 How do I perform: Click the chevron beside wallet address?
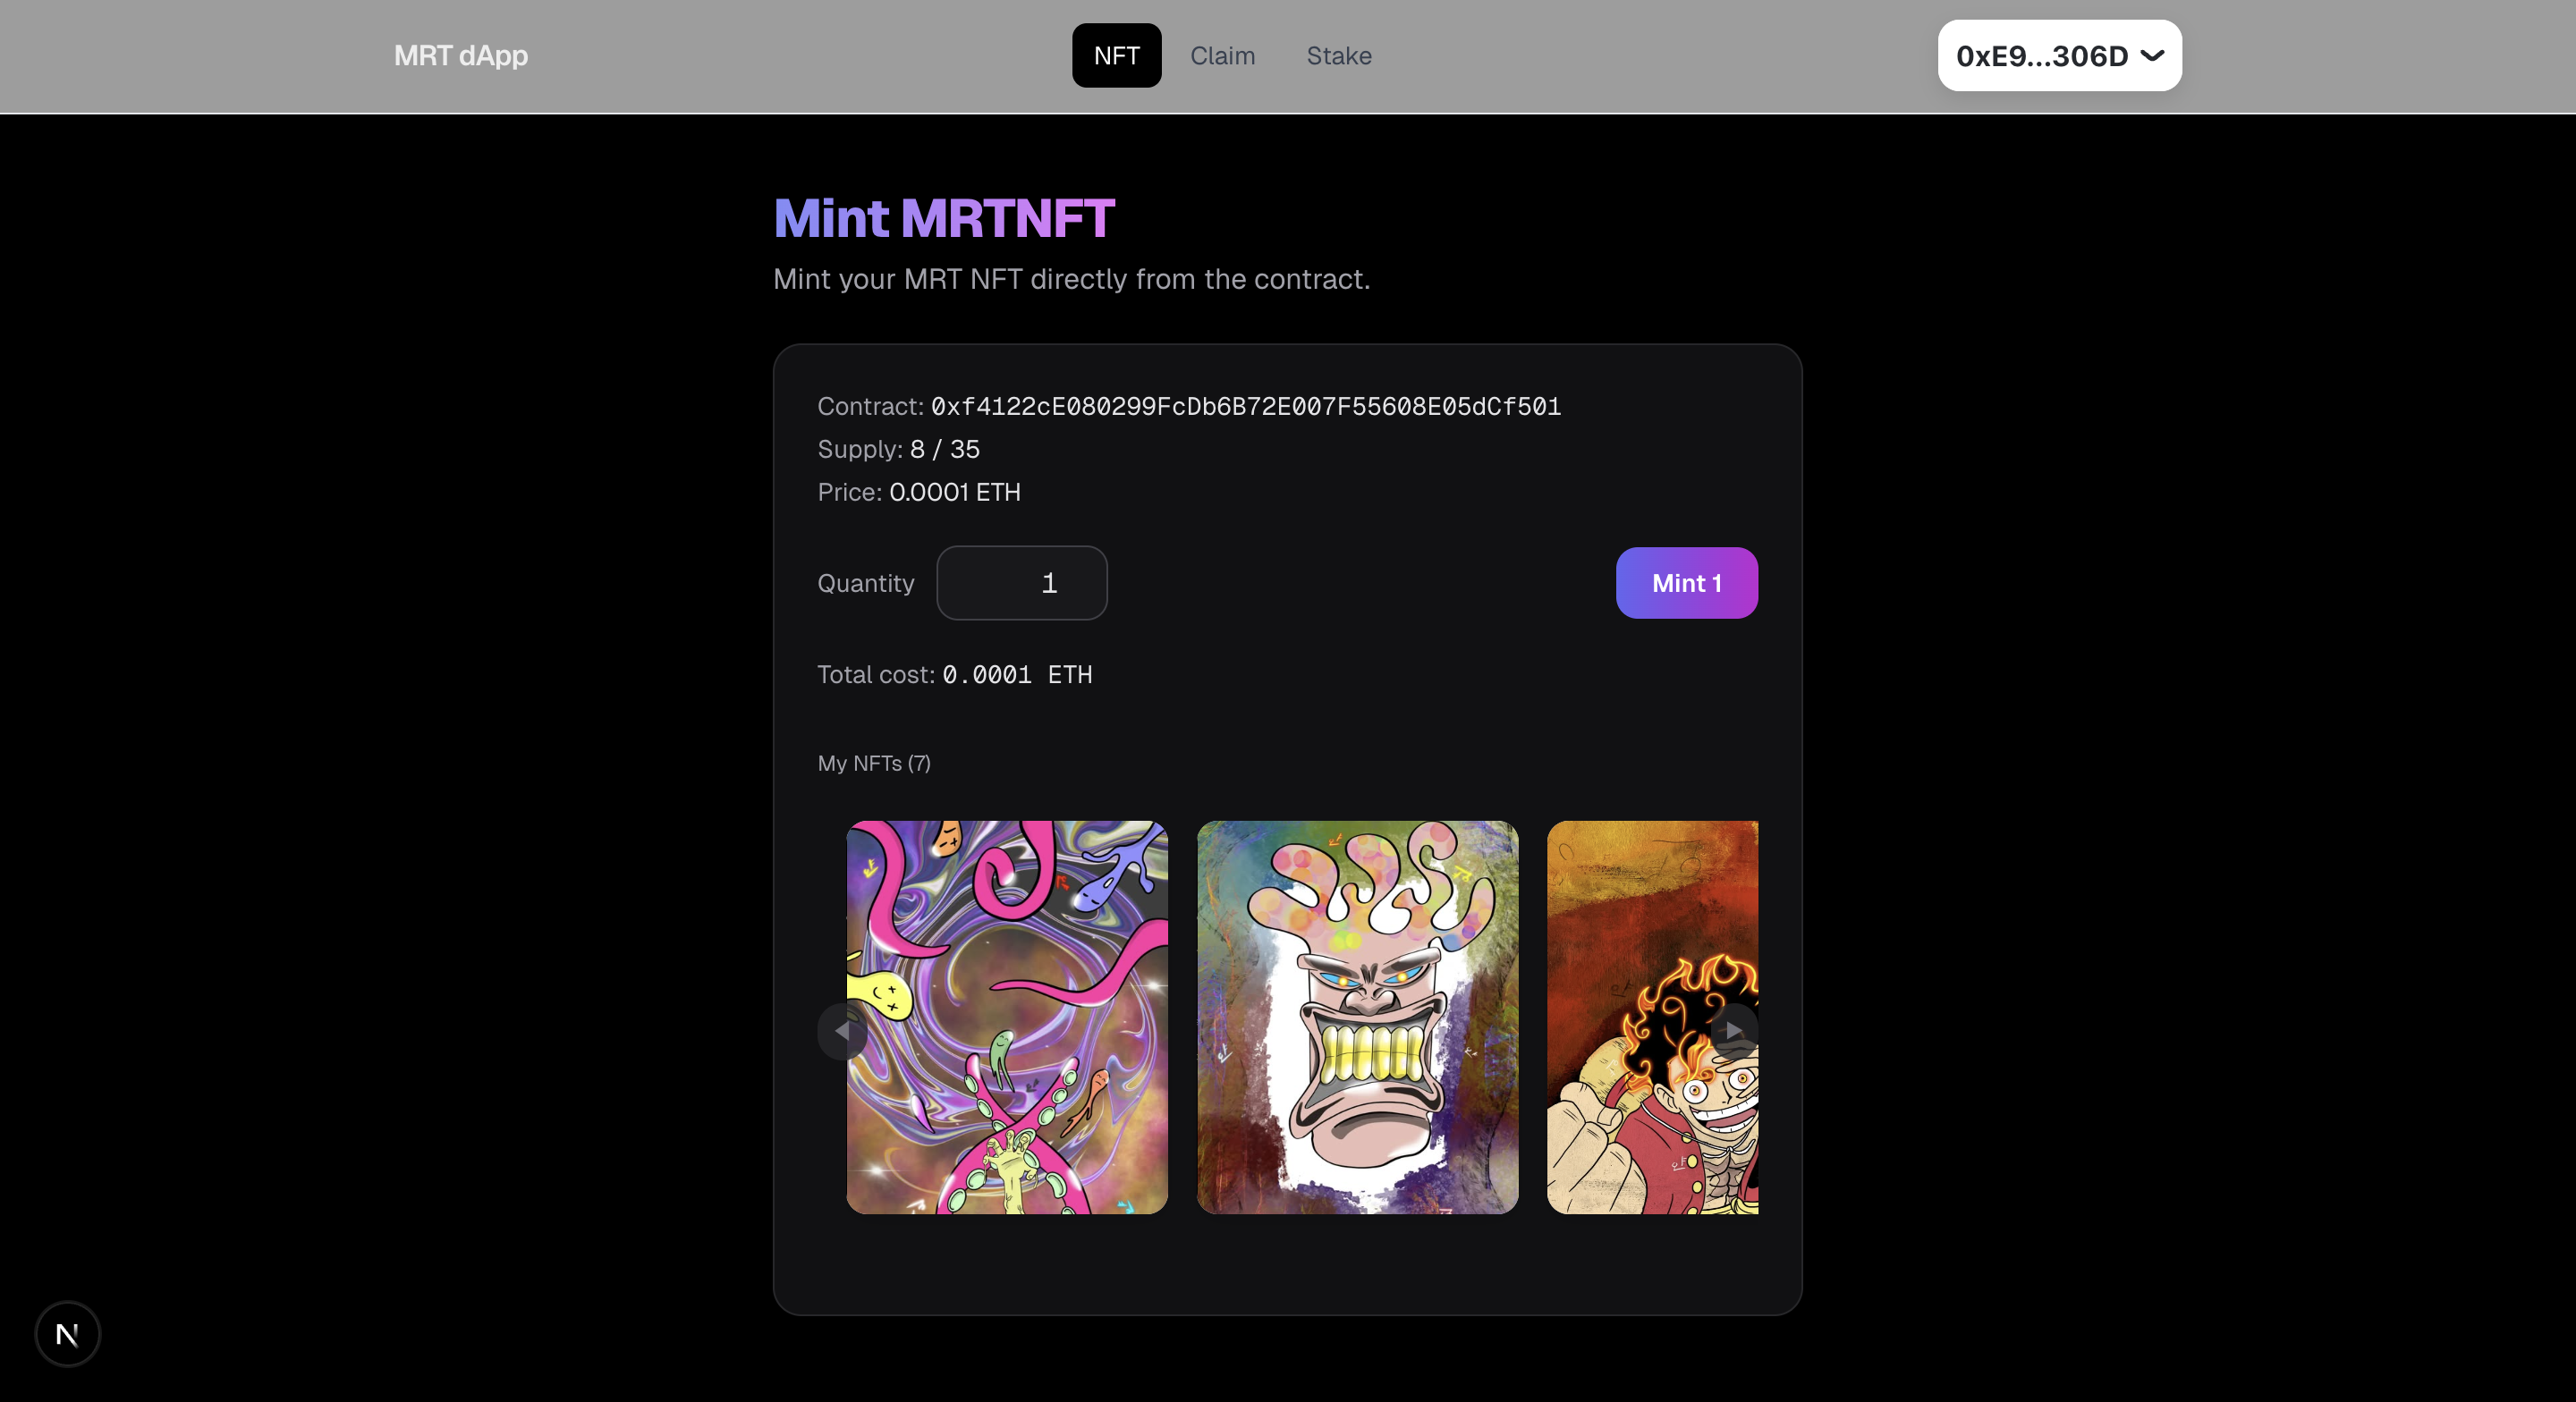2152,55
